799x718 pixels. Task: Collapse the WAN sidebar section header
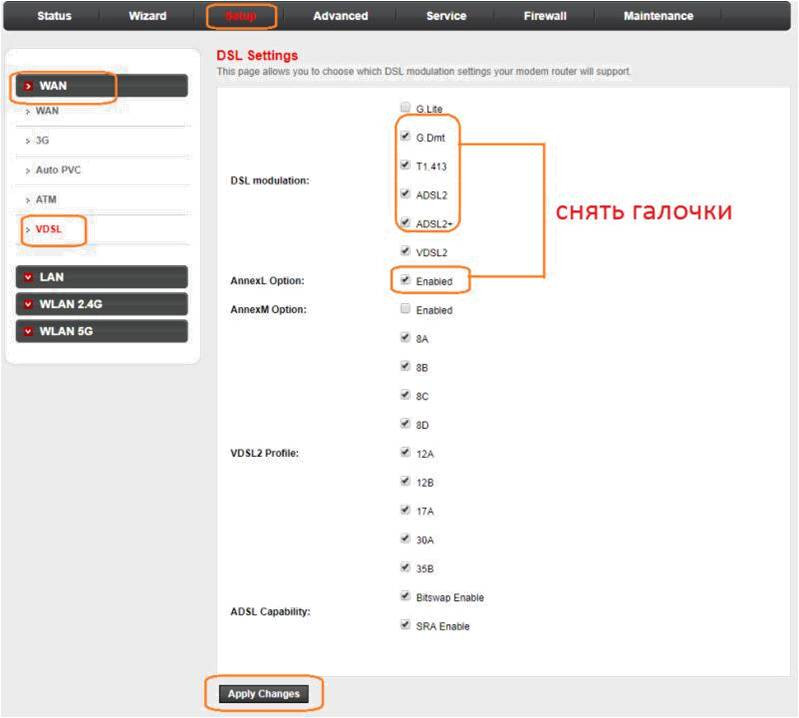point(100,86)
